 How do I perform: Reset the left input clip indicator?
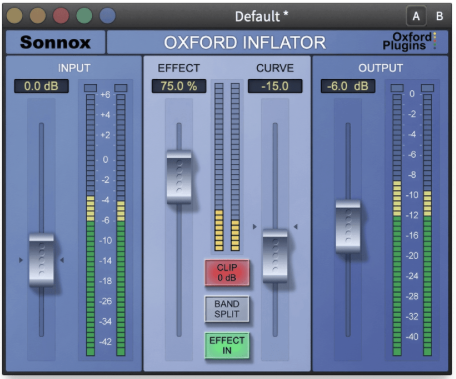coord(90,88)
